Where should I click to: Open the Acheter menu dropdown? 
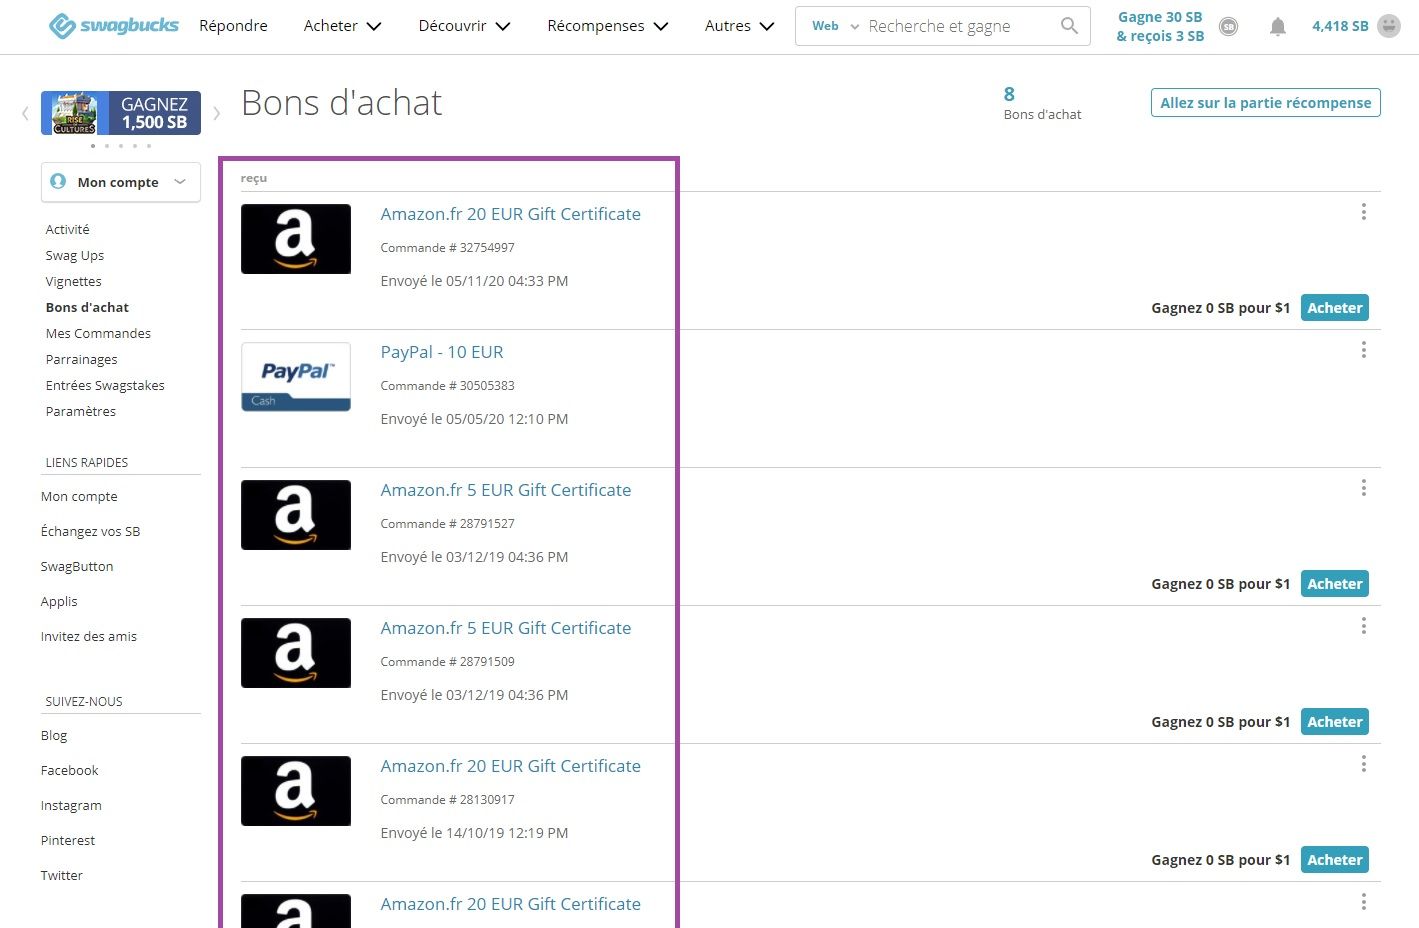(342, 26)
